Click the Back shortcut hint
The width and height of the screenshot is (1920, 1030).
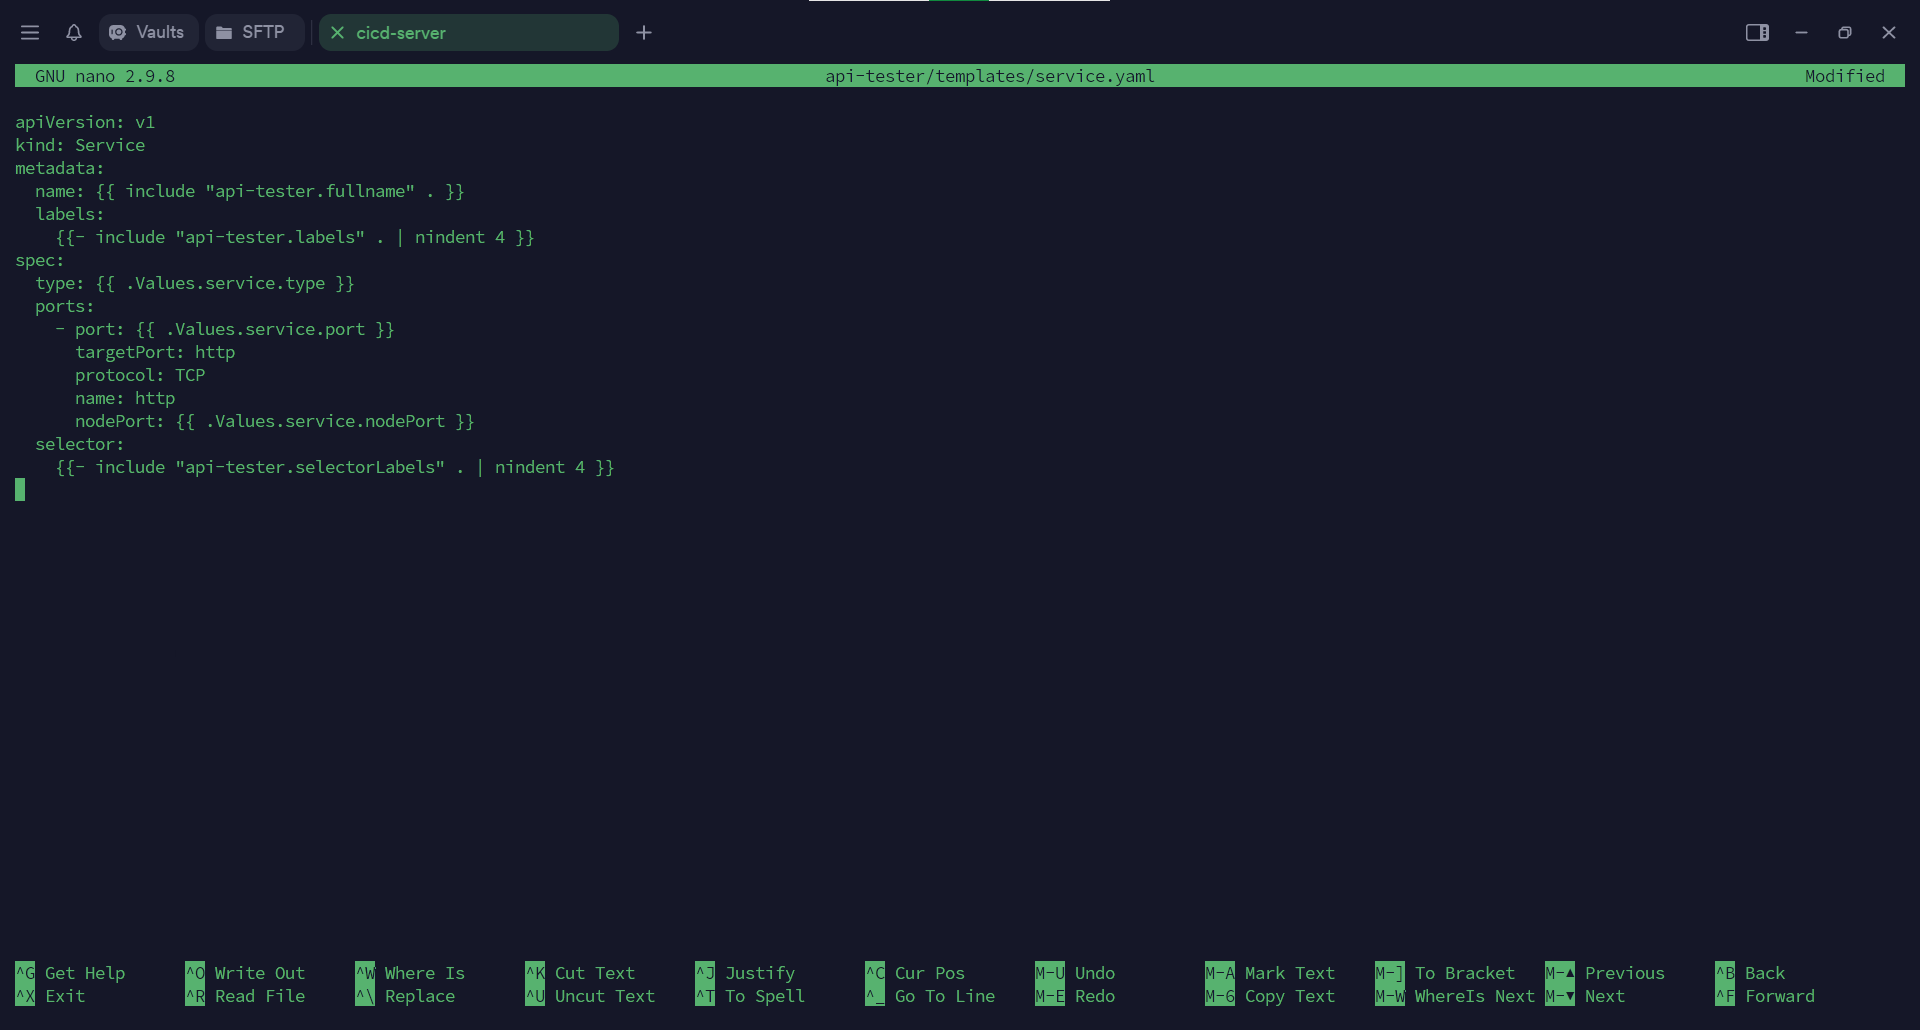(x=1750, y=973)
